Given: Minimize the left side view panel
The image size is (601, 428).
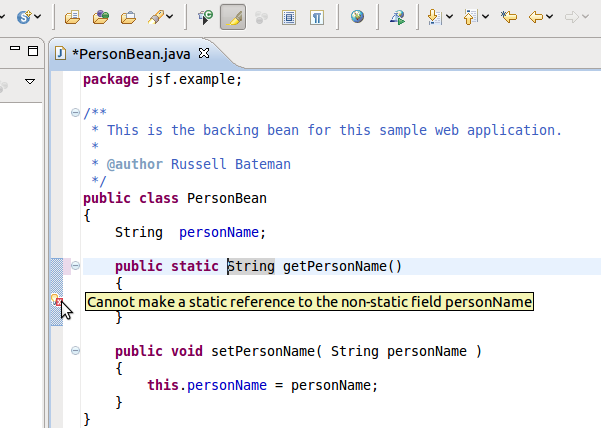Looking at the screenshot, I should [15, 48].
